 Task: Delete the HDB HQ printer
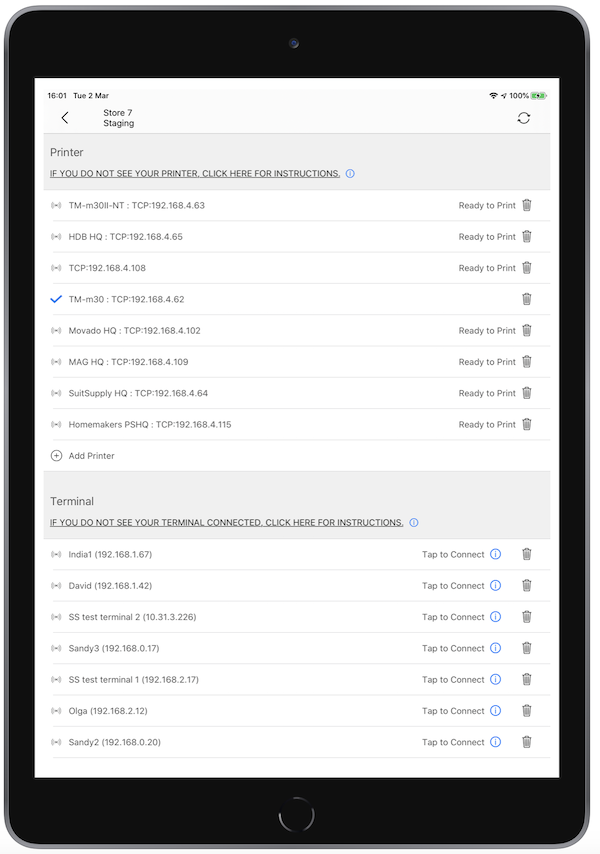(x=526, y=236)
